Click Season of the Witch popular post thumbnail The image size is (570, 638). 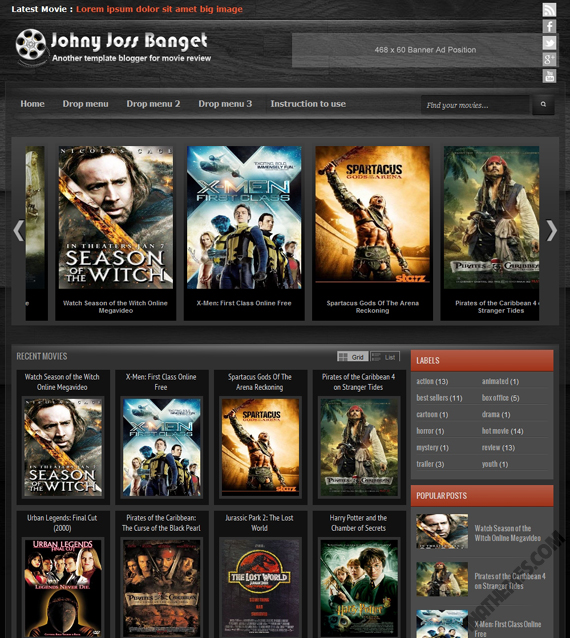(442, 531)
